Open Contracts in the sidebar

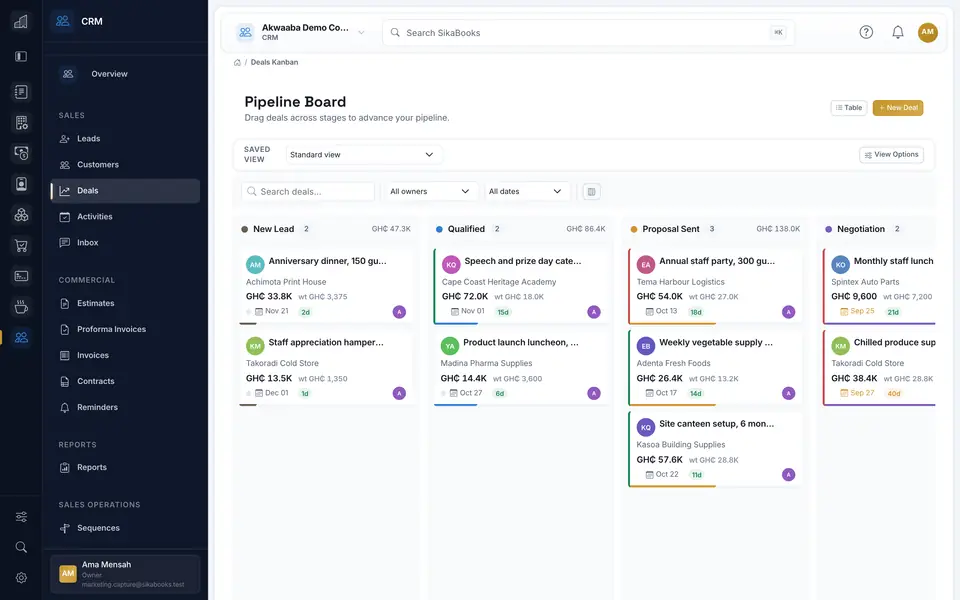point(125,381)
